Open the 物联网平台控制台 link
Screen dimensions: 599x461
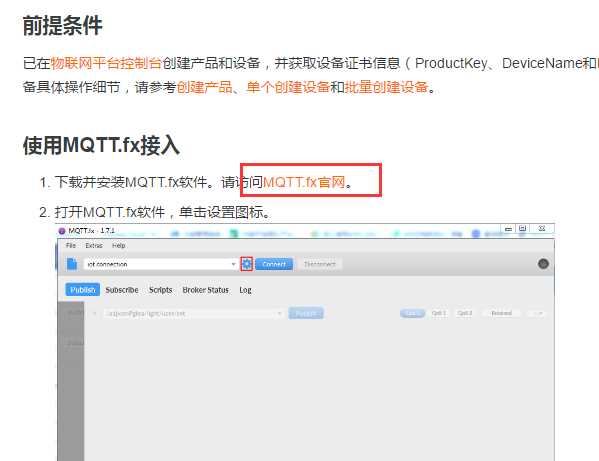(106, 63)
